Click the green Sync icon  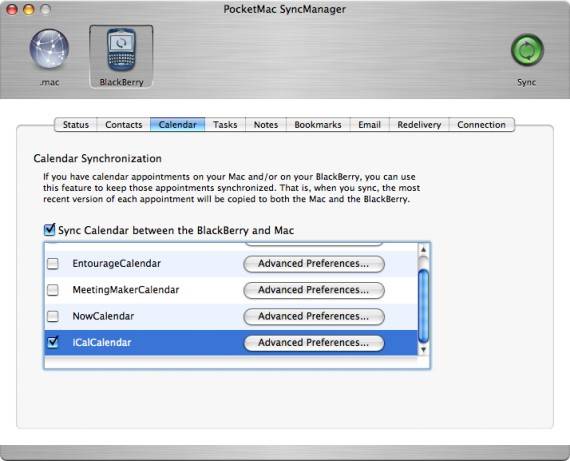pyautogui.click(x=527, y=50)
